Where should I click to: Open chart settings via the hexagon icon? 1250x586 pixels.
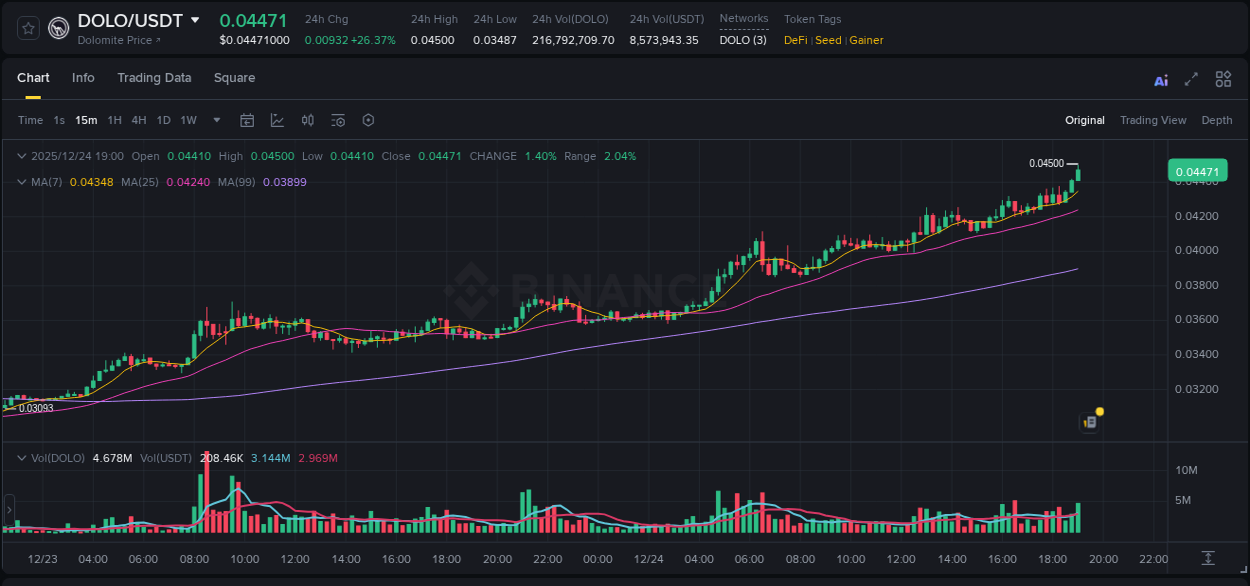[368, 119]
